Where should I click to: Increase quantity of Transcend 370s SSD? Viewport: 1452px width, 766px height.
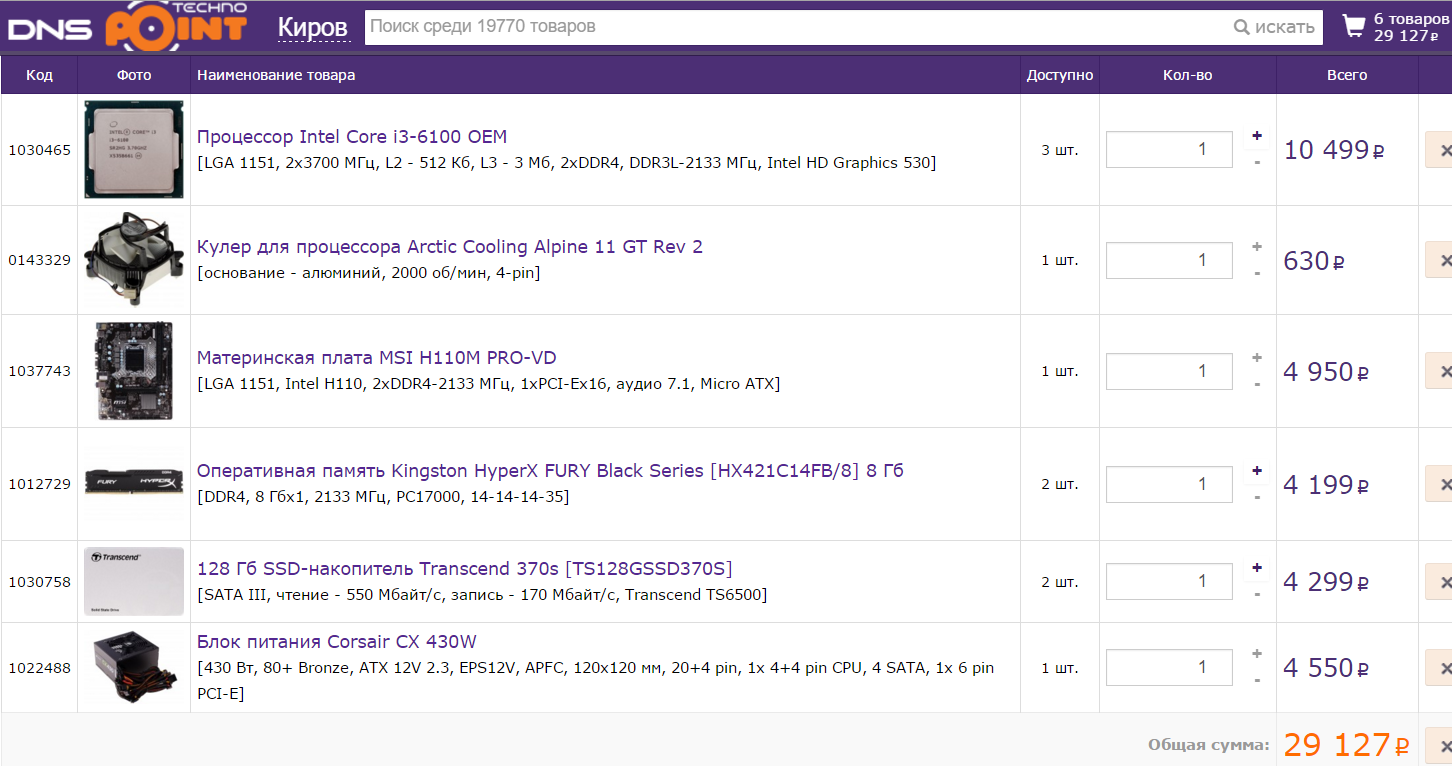1257,568
